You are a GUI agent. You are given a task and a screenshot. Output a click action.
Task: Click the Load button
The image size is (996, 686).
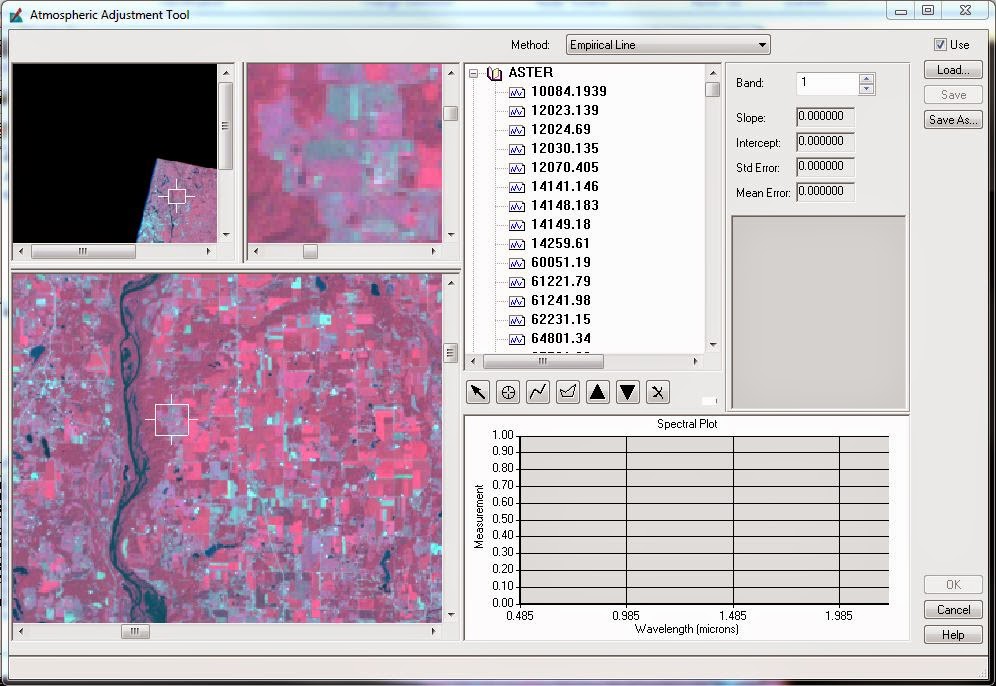click(951, 69)
